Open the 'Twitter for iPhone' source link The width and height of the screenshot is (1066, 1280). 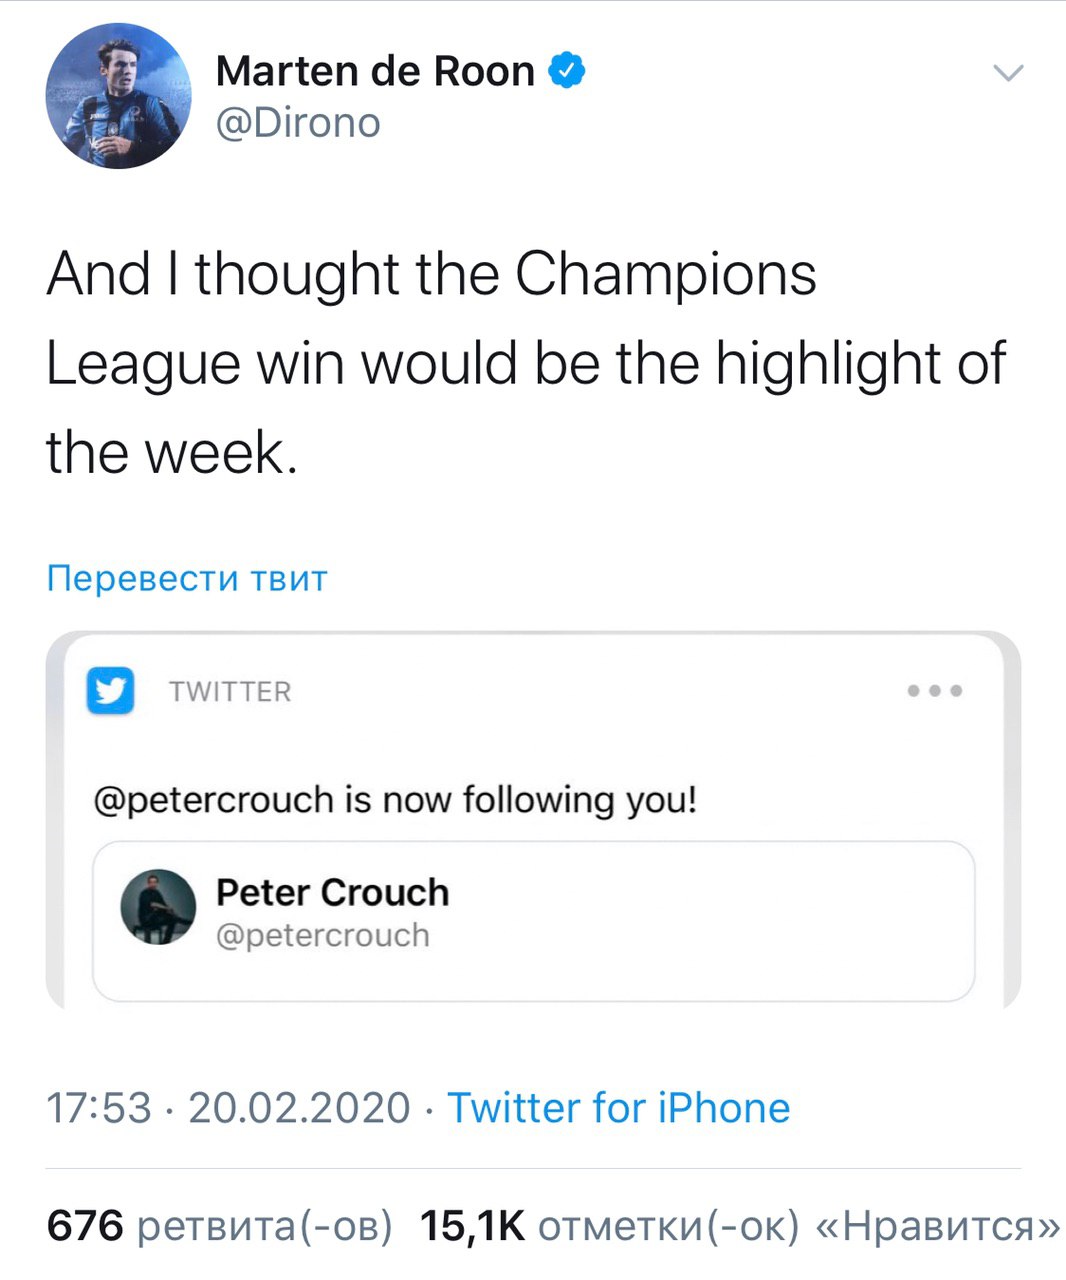[618, 1108]
